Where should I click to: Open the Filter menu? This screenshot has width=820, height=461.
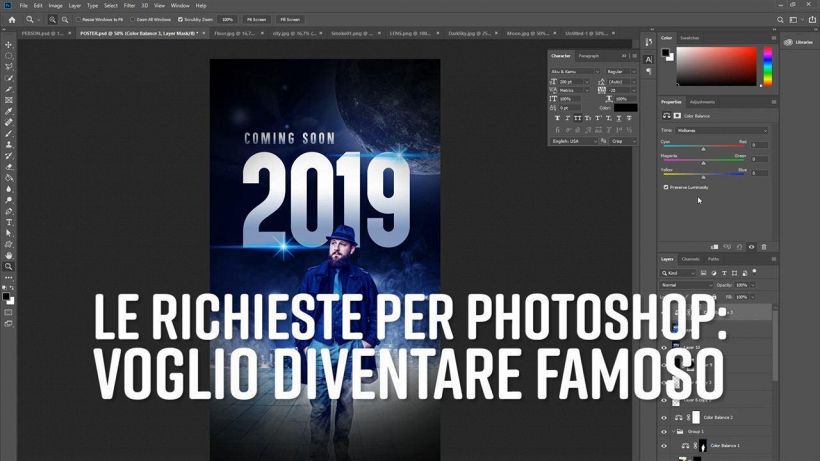[129, 5]
